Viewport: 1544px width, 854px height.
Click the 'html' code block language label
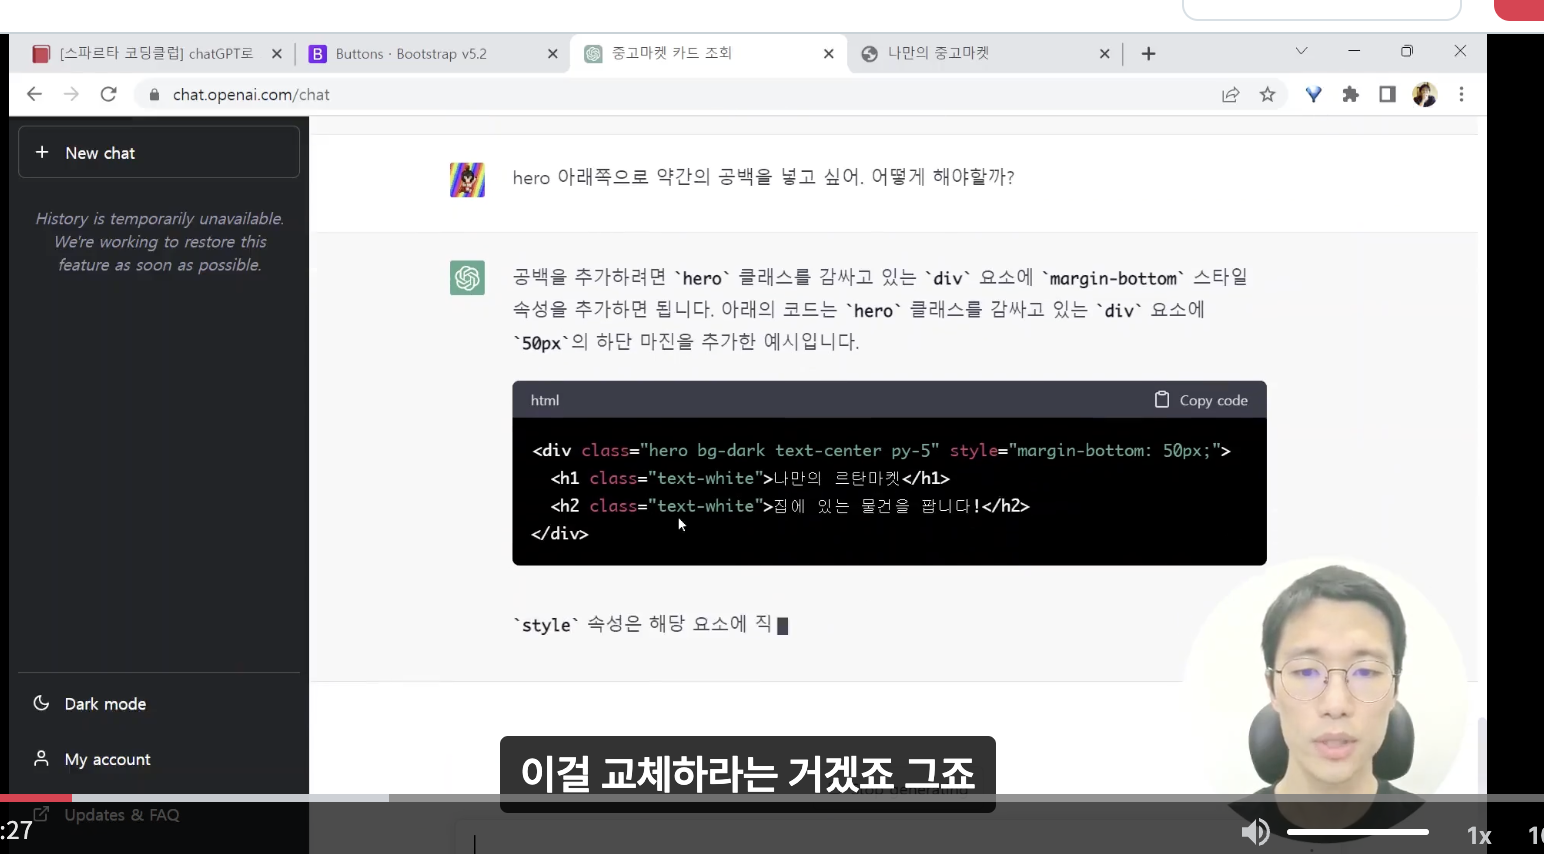tap(545, 400)
